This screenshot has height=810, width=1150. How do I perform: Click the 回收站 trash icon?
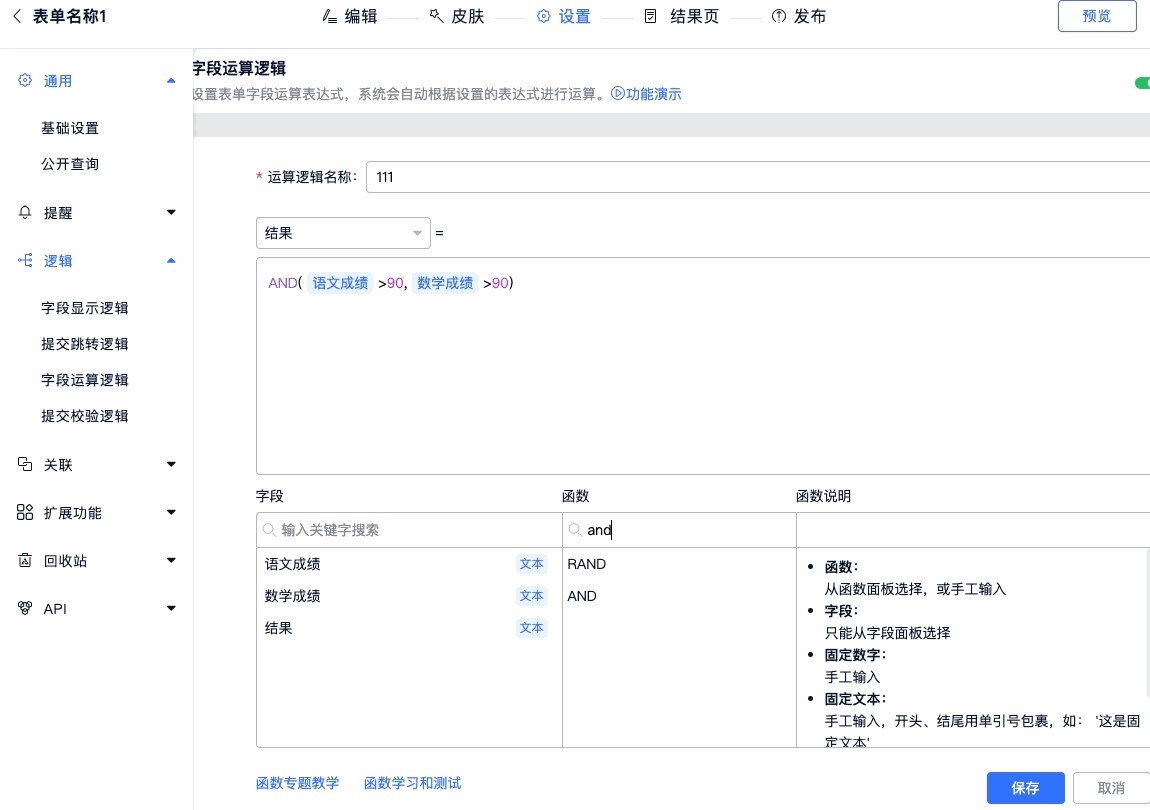click(26, 561)
